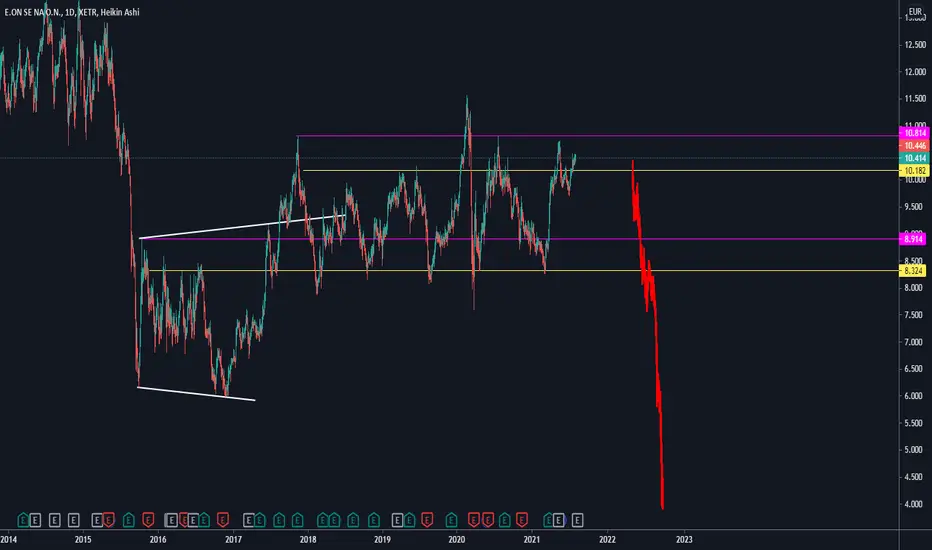Click the 2023 label on the time axis

684,540
